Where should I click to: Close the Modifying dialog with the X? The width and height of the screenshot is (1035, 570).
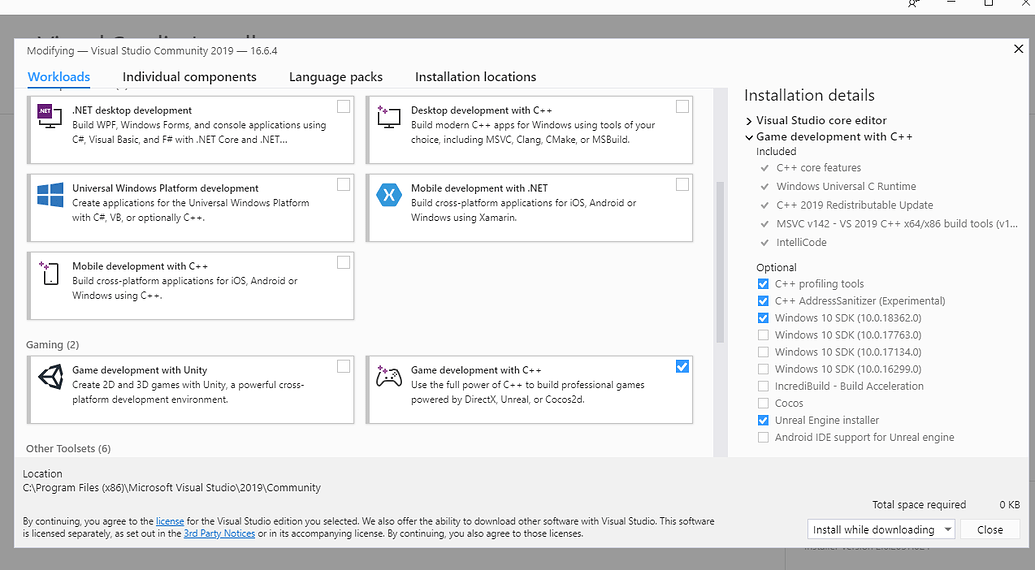tap(1018, 49)
